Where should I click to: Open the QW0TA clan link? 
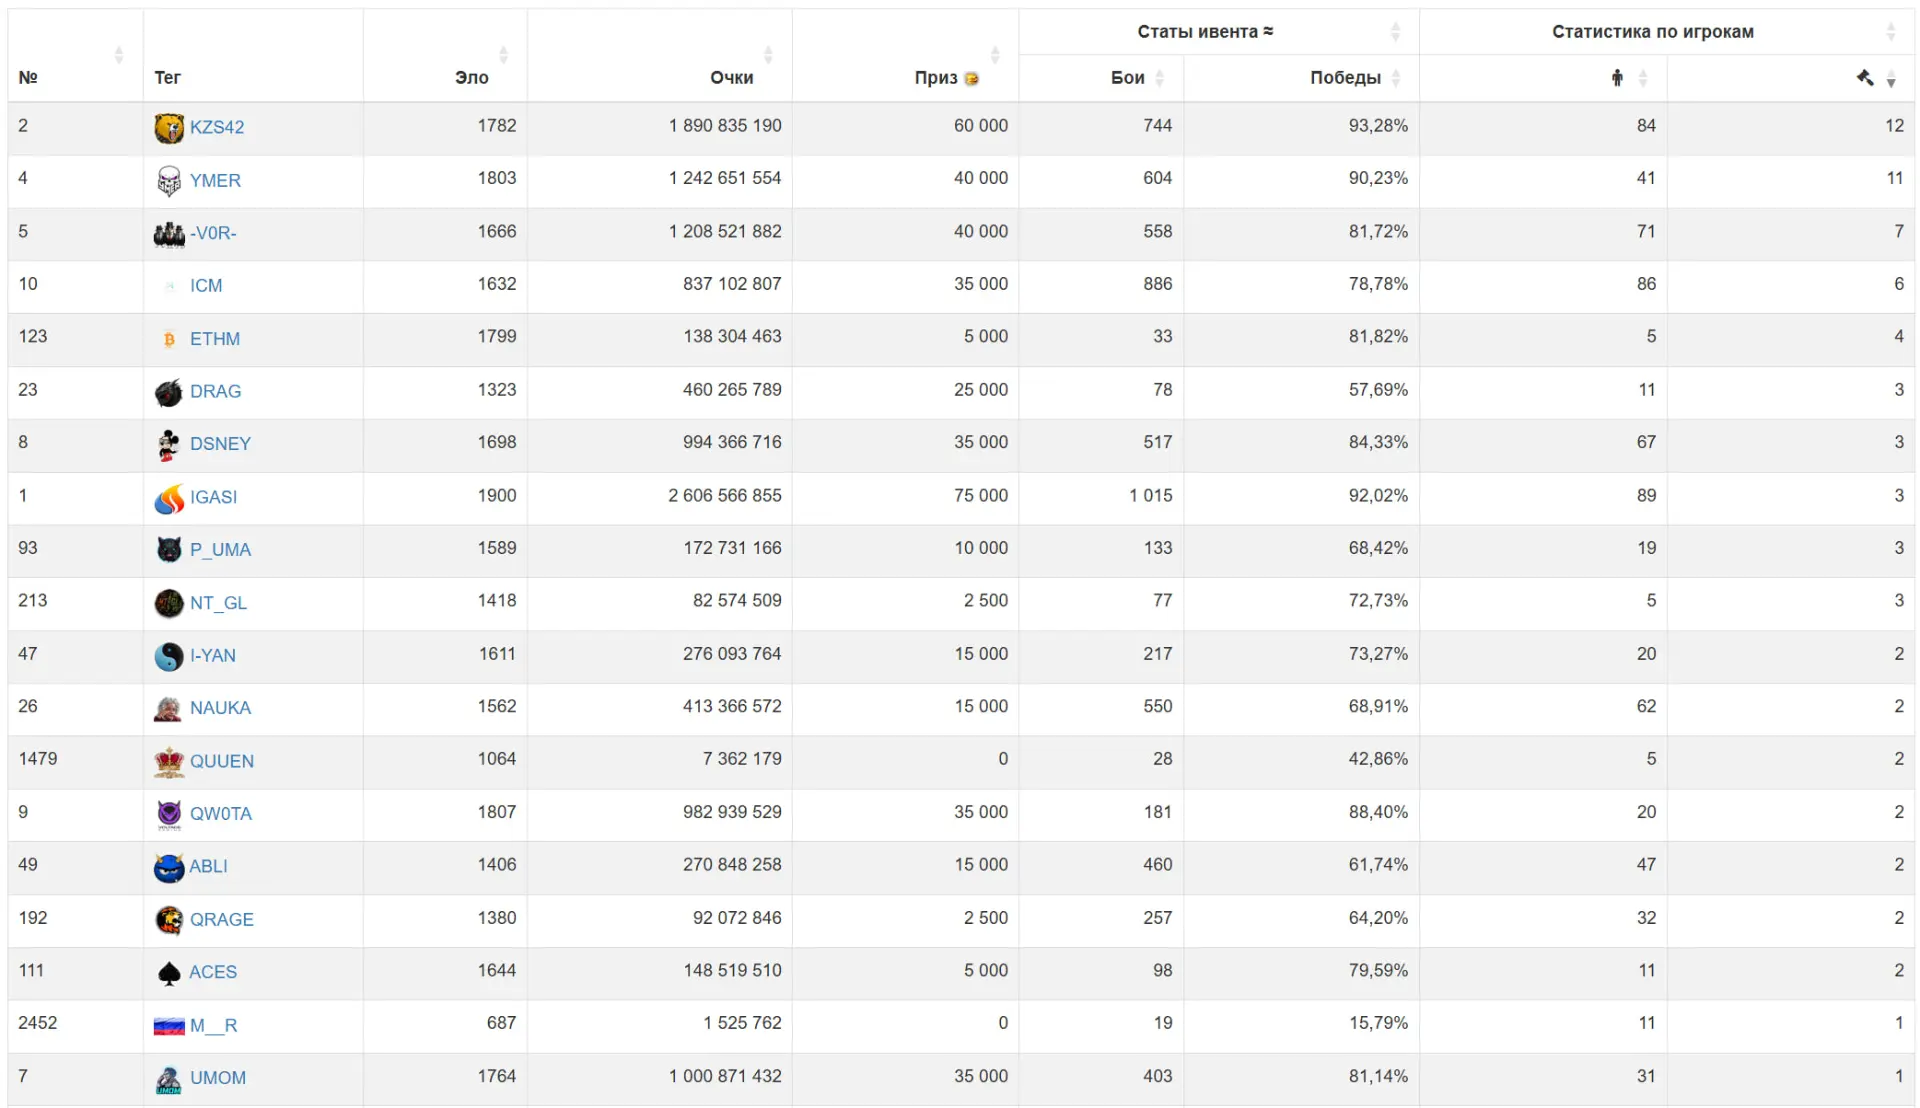tap(221, 814)
